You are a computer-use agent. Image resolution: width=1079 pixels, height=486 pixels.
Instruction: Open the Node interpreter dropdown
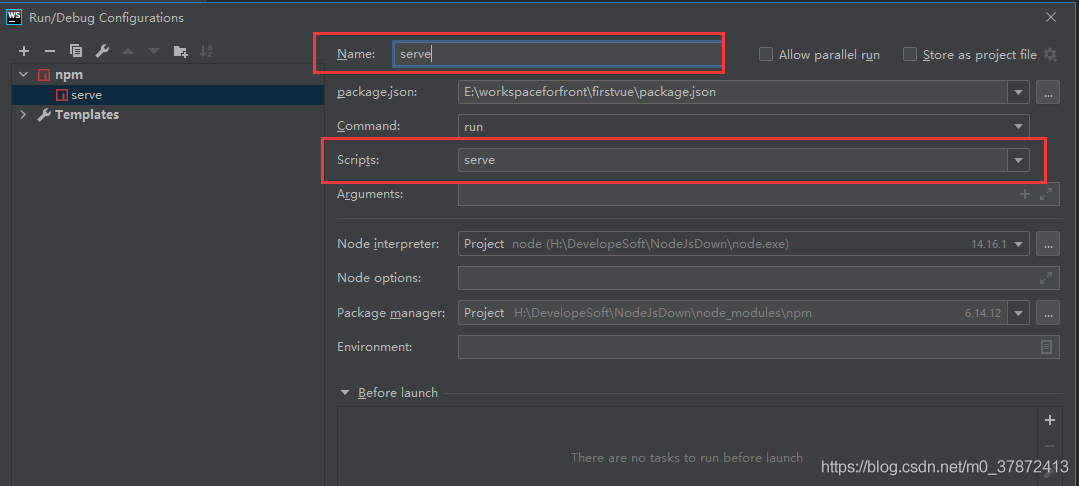coord(1019,244)
